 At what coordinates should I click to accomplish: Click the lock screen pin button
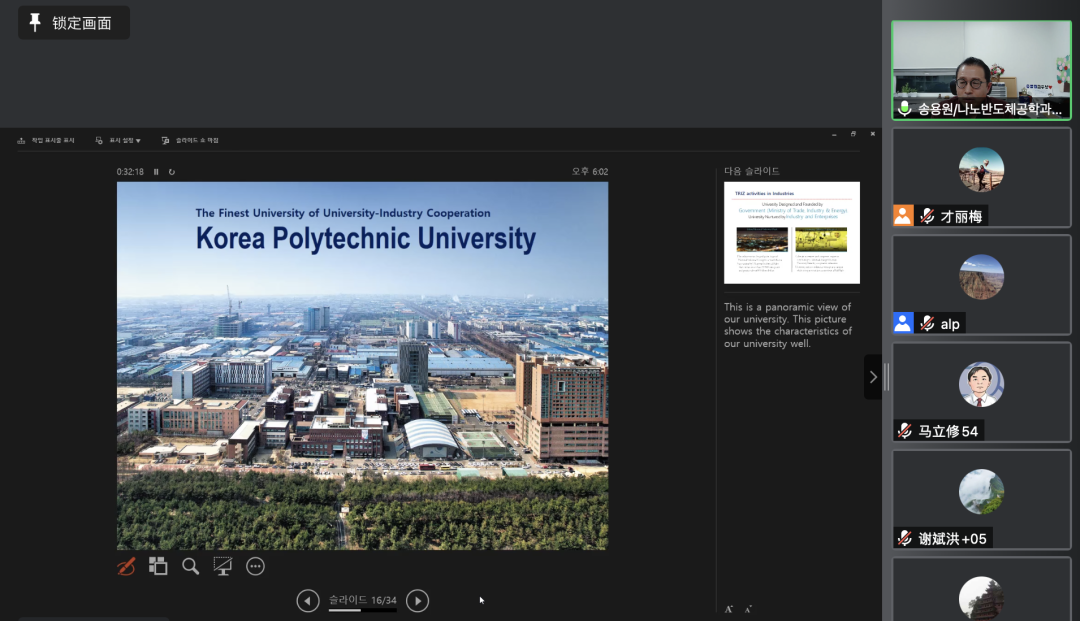point(73,23)
